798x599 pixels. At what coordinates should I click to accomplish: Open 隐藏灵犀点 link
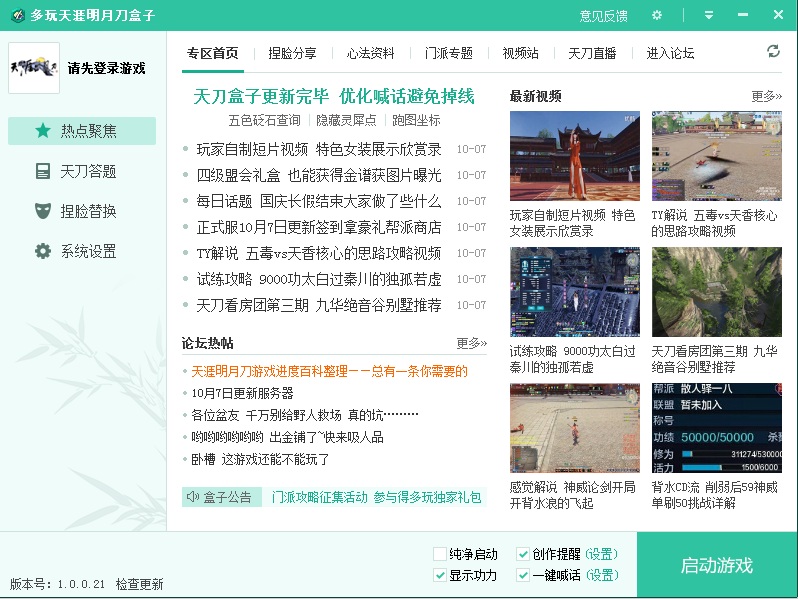click(x=346, y=120)
